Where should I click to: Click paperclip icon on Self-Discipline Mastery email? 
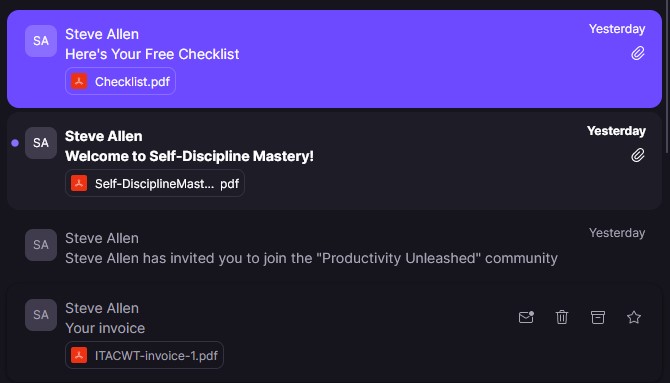tap(638, 155)
